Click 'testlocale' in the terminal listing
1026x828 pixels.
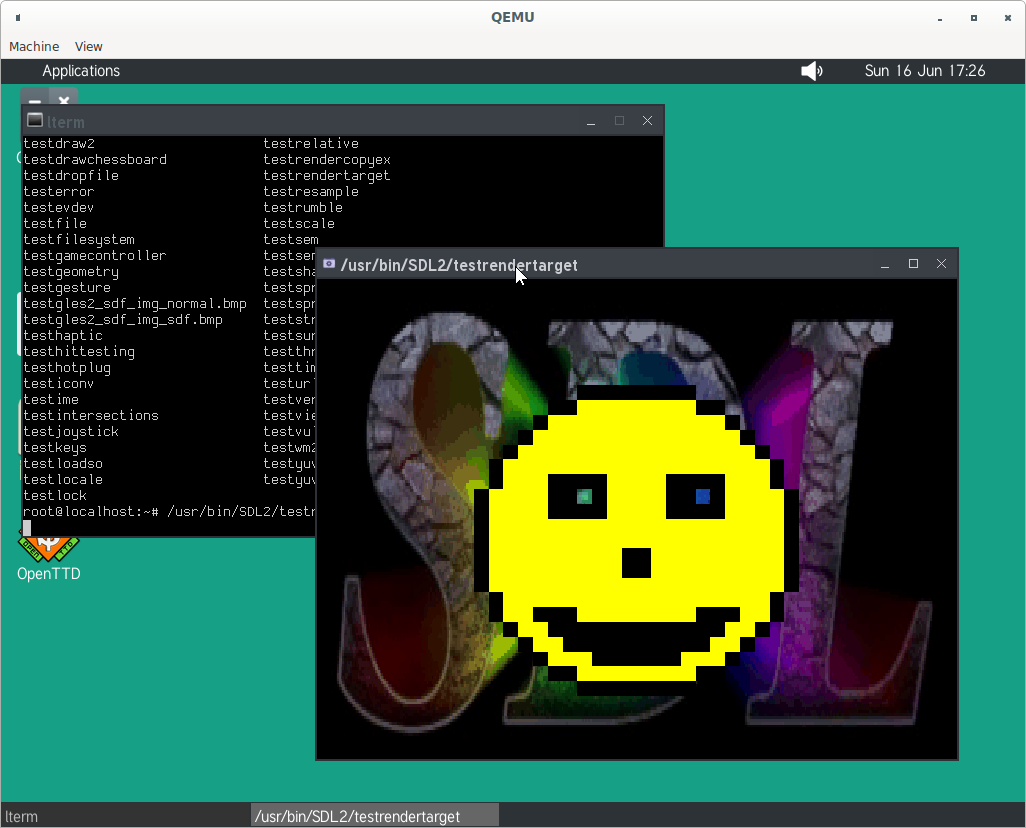[x=63, y=480]
